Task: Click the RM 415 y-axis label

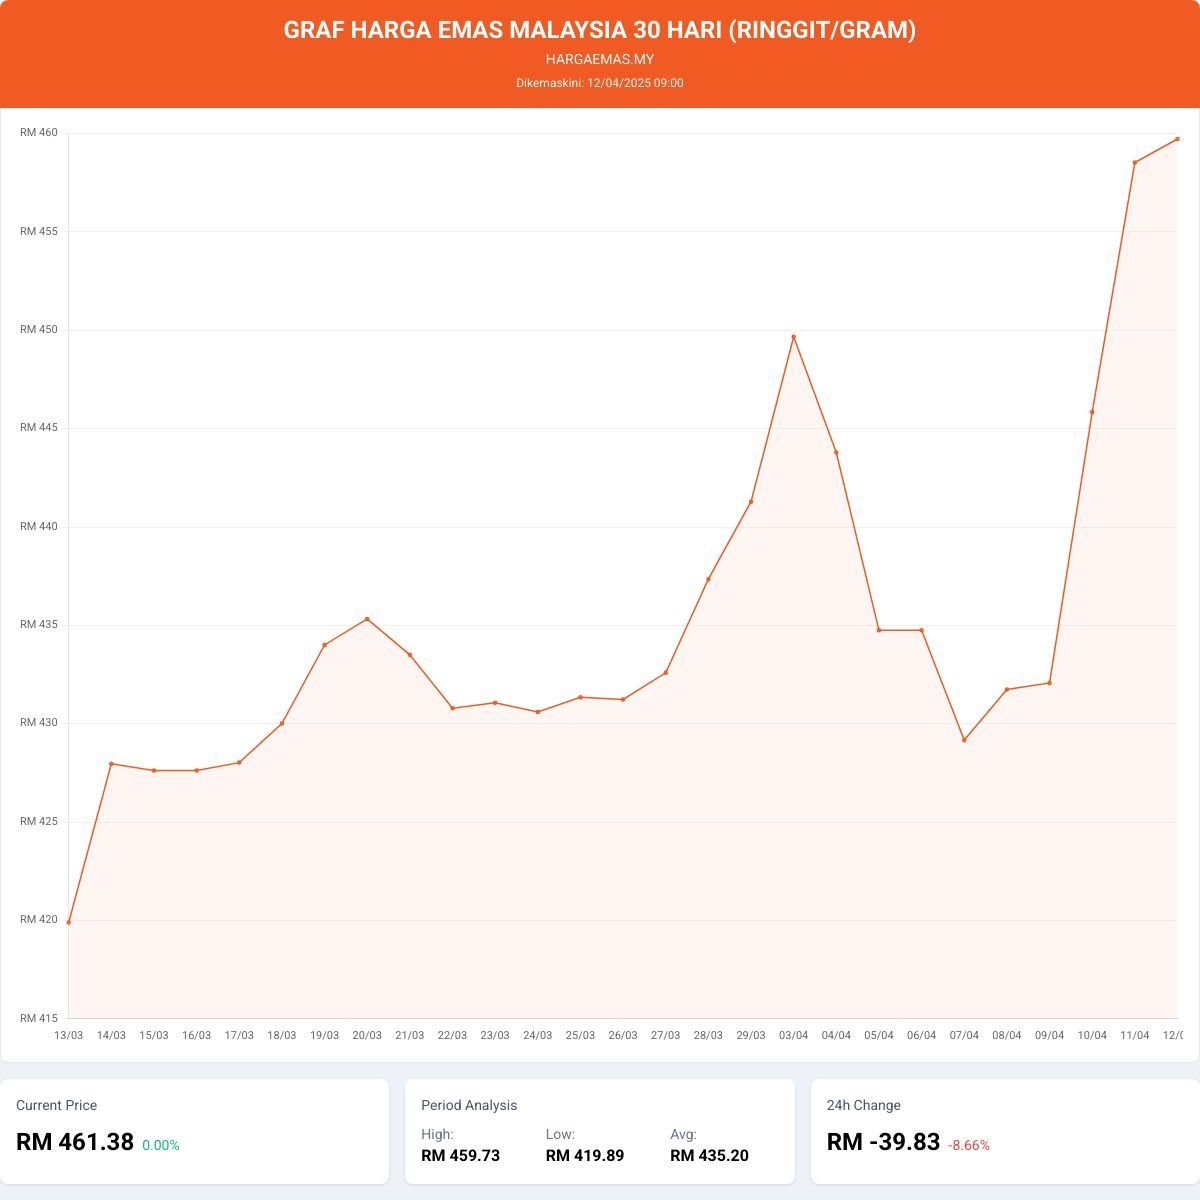Action: (39, 1018)
